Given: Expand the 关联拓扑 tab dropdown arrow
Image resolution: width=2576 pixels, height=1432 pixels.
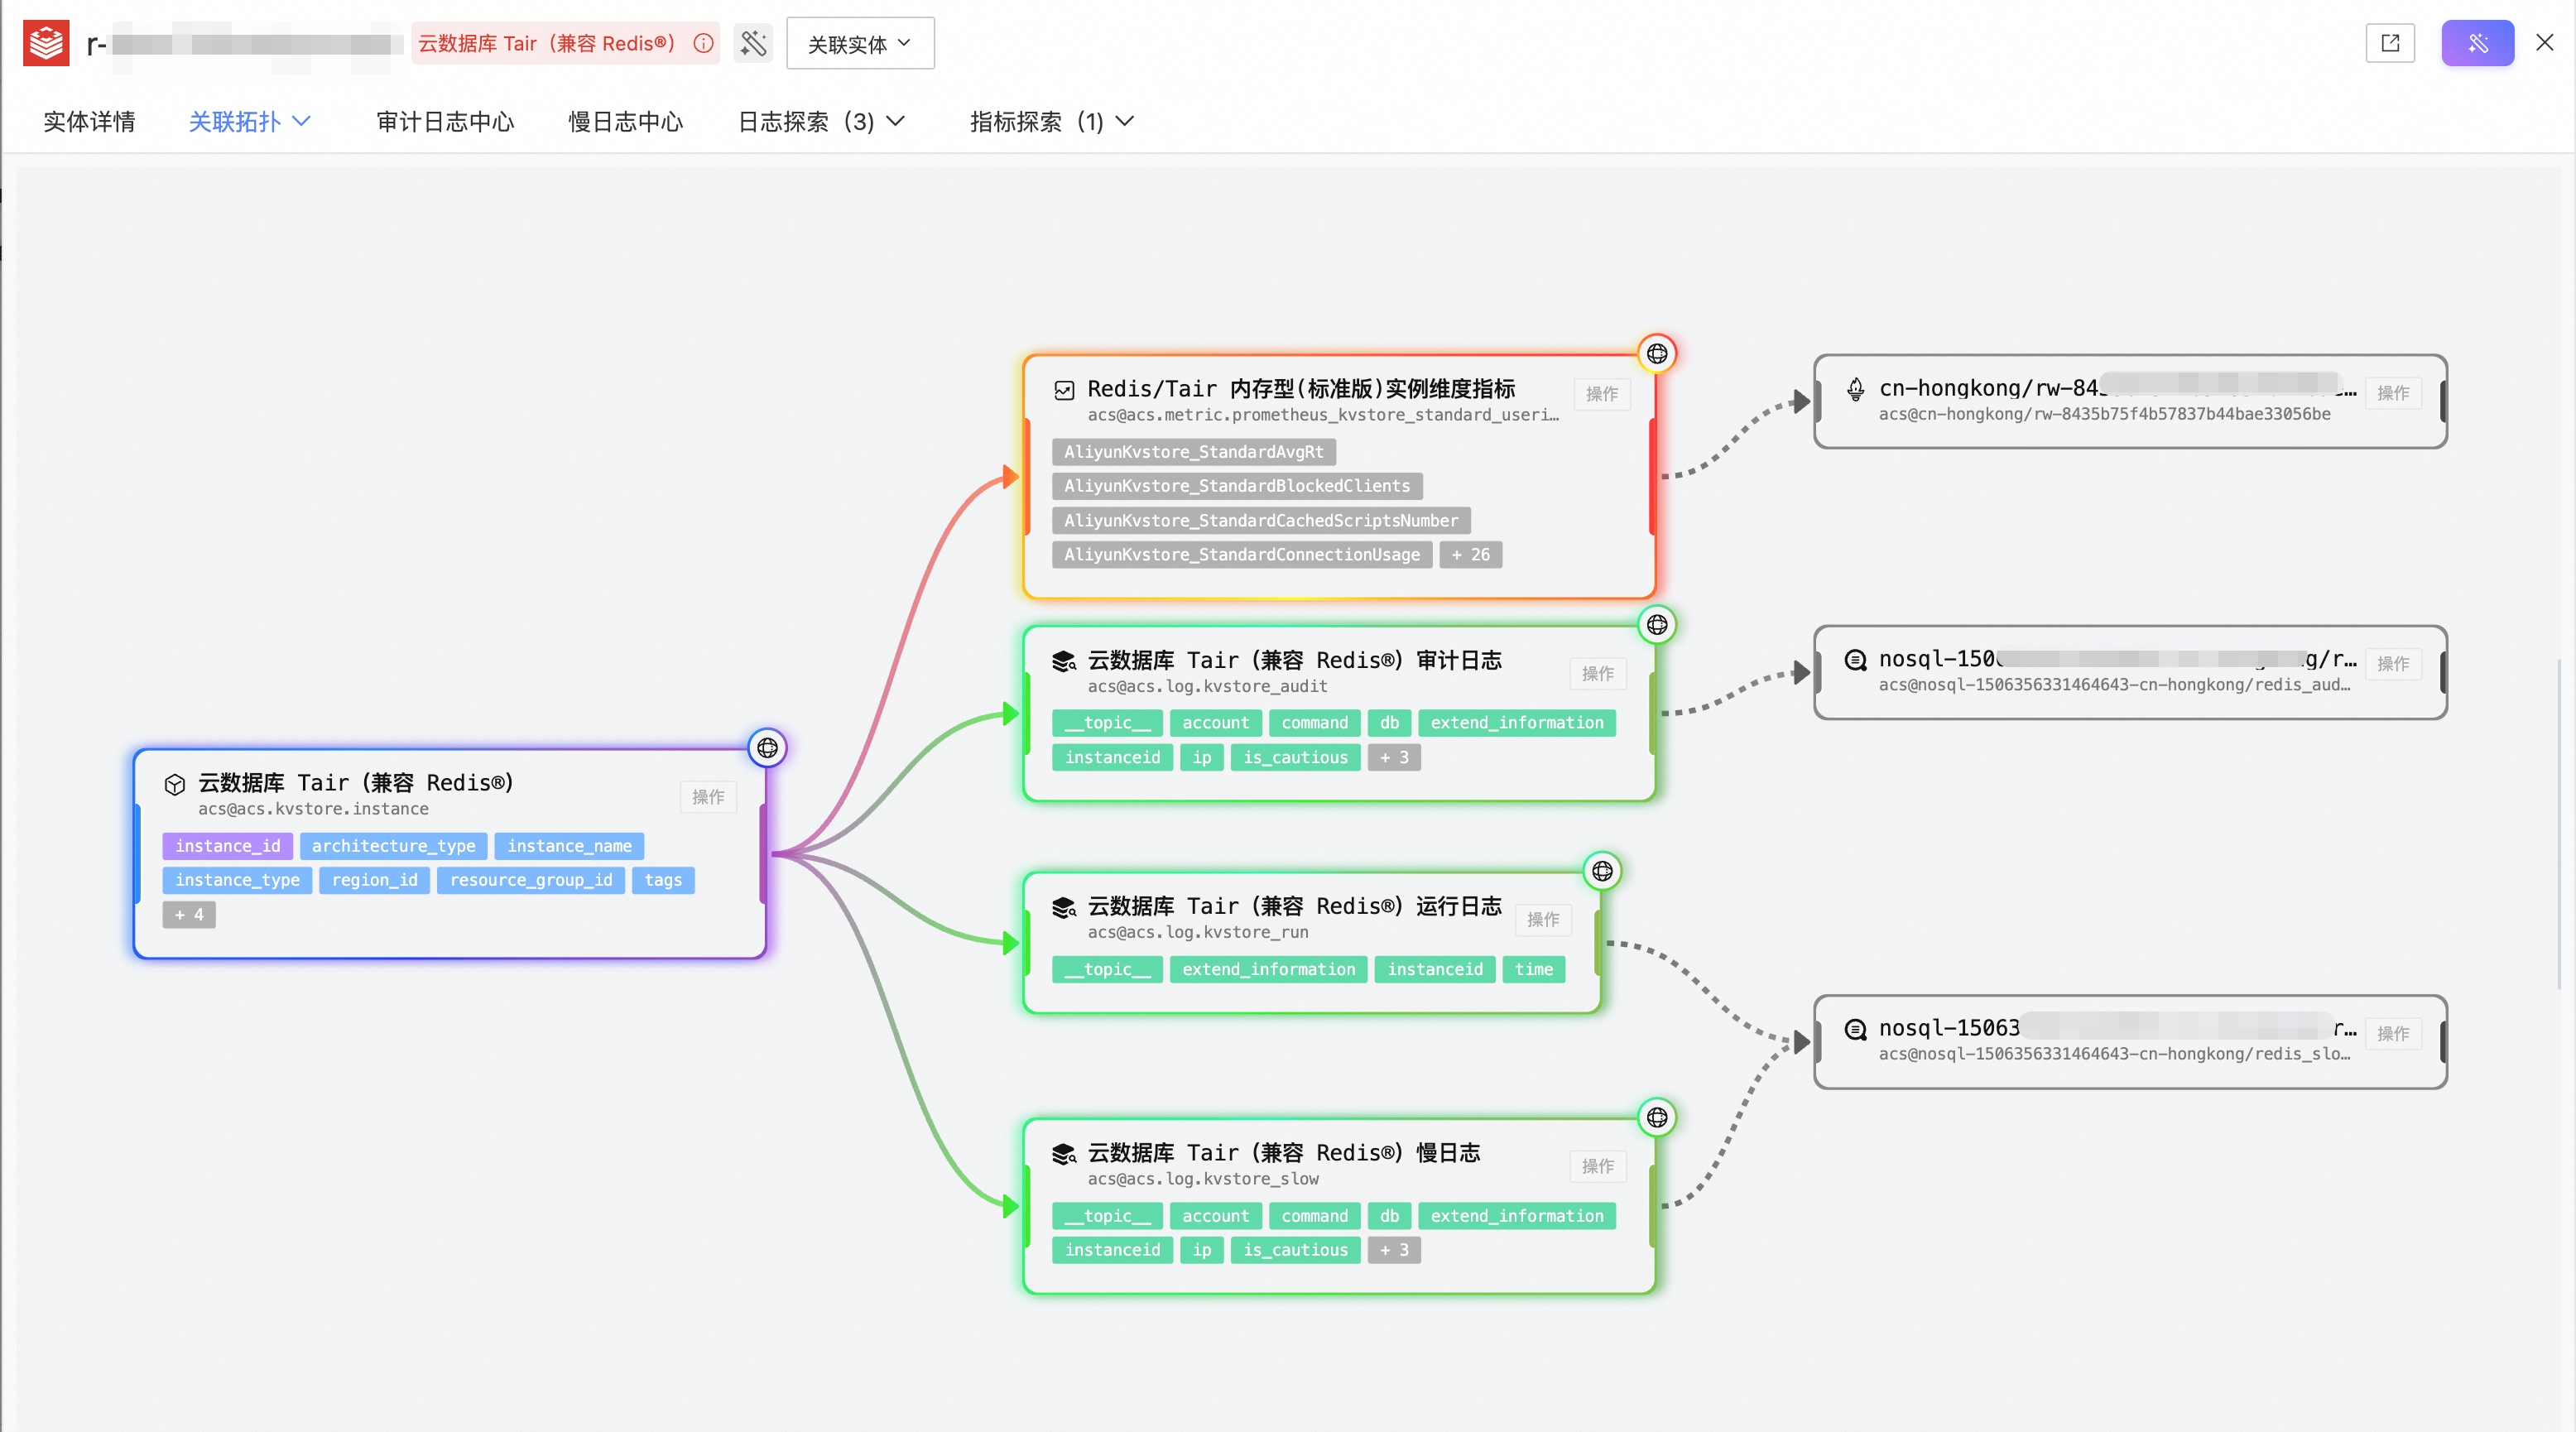Looking at the screenshot, I should 302,122.
